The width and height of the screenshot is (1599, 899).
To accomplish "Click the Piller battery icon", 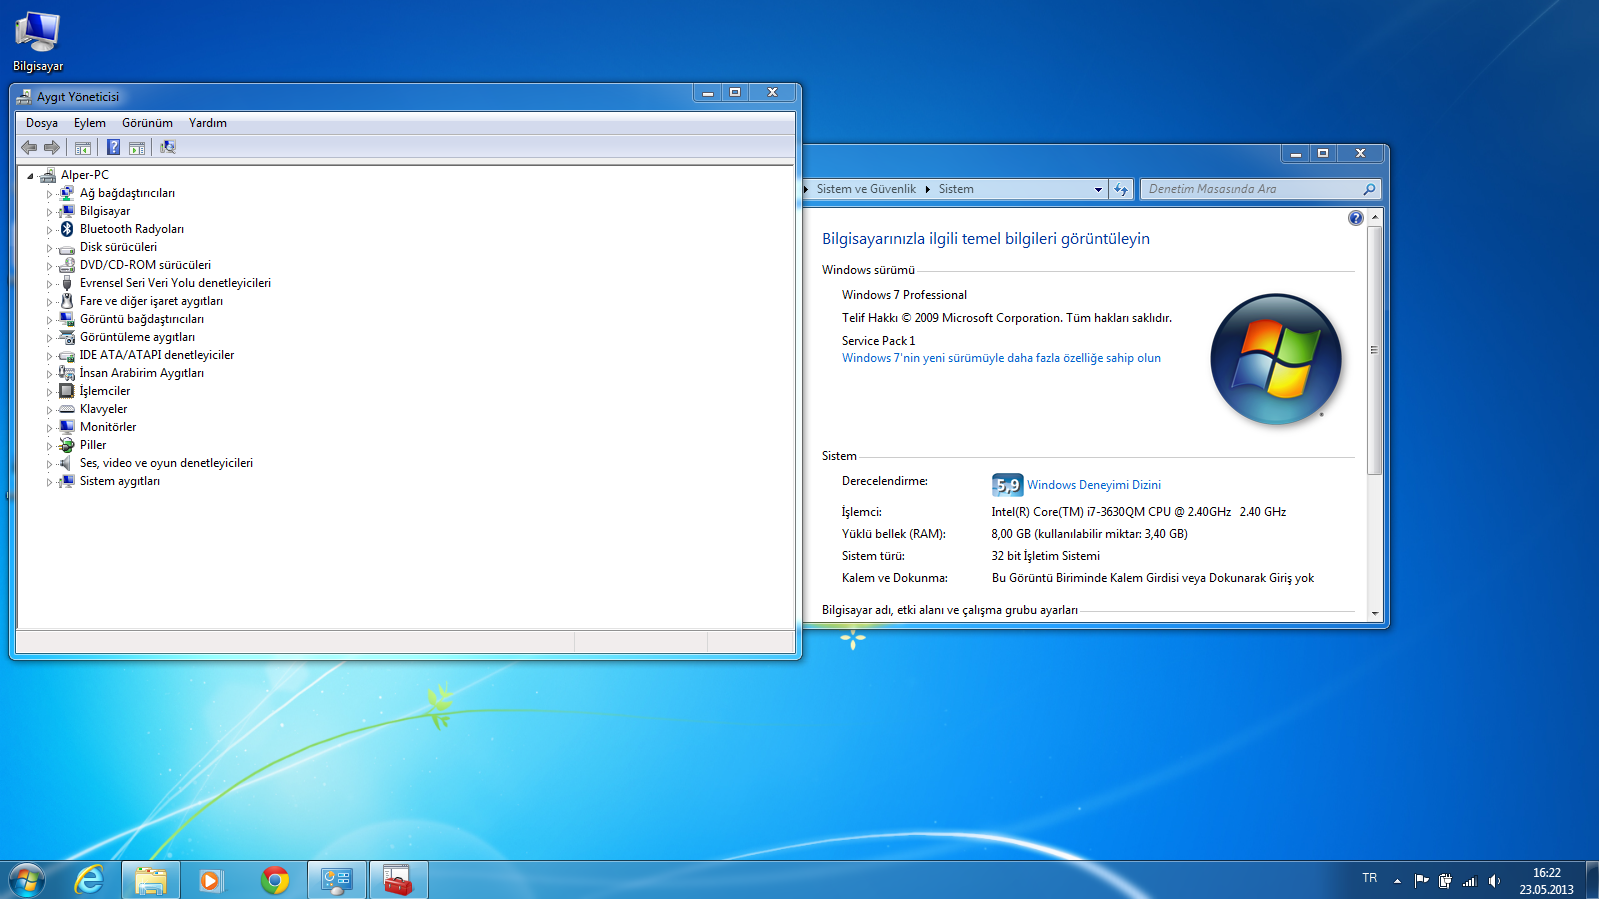I will click(x=67, y=445).
